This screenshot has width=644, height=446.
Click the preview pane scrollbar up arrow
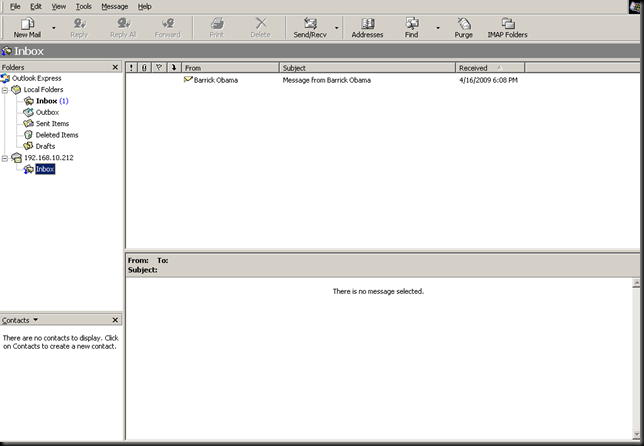tap(636, 283)
